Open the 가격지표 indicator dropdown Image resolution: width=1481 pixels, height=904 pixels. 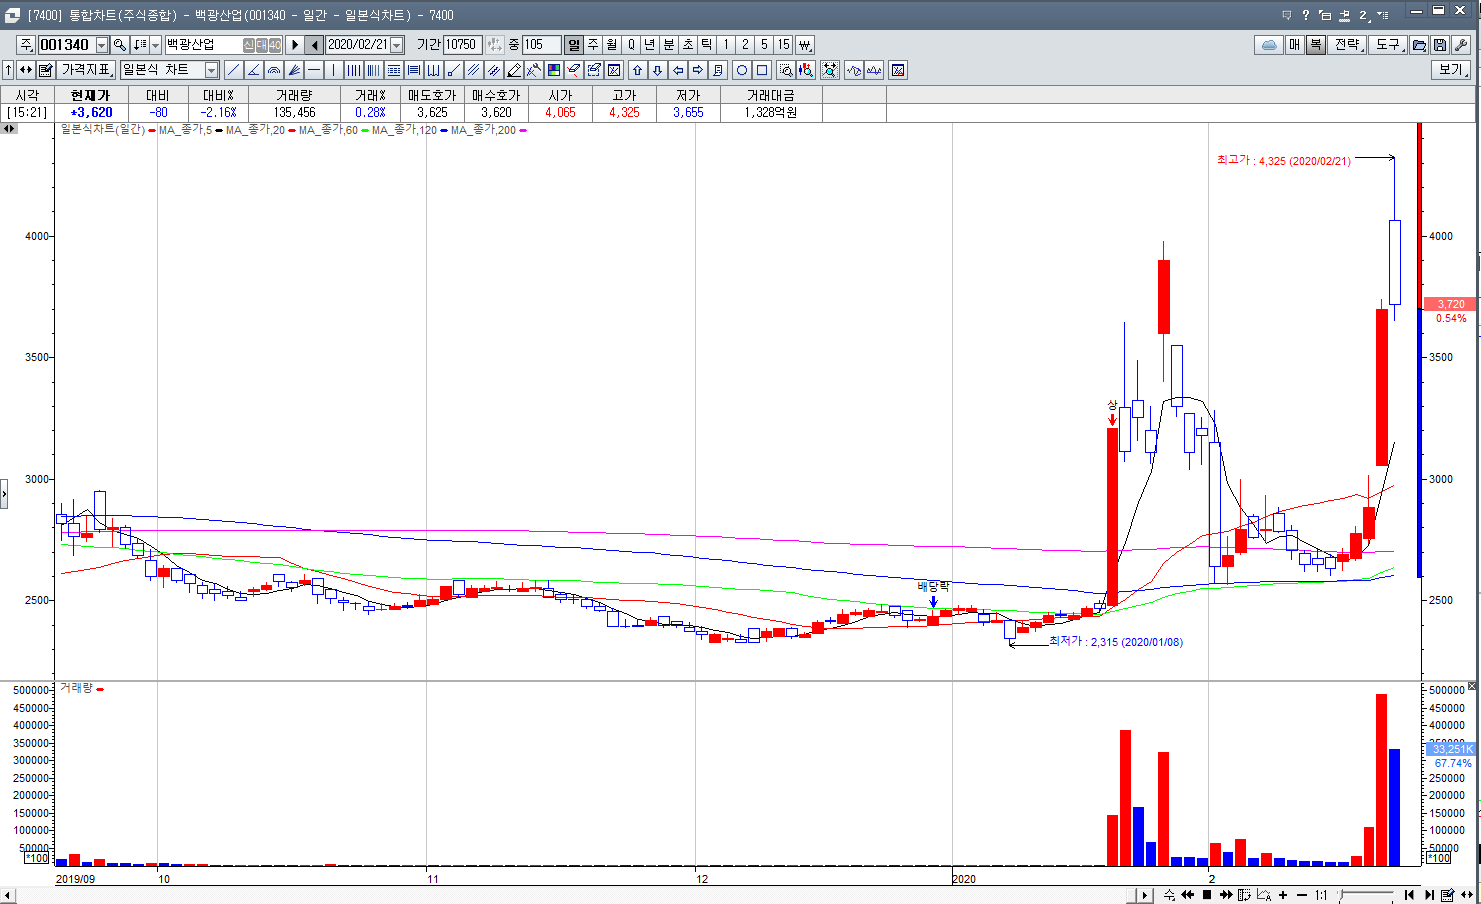point(88,70)
